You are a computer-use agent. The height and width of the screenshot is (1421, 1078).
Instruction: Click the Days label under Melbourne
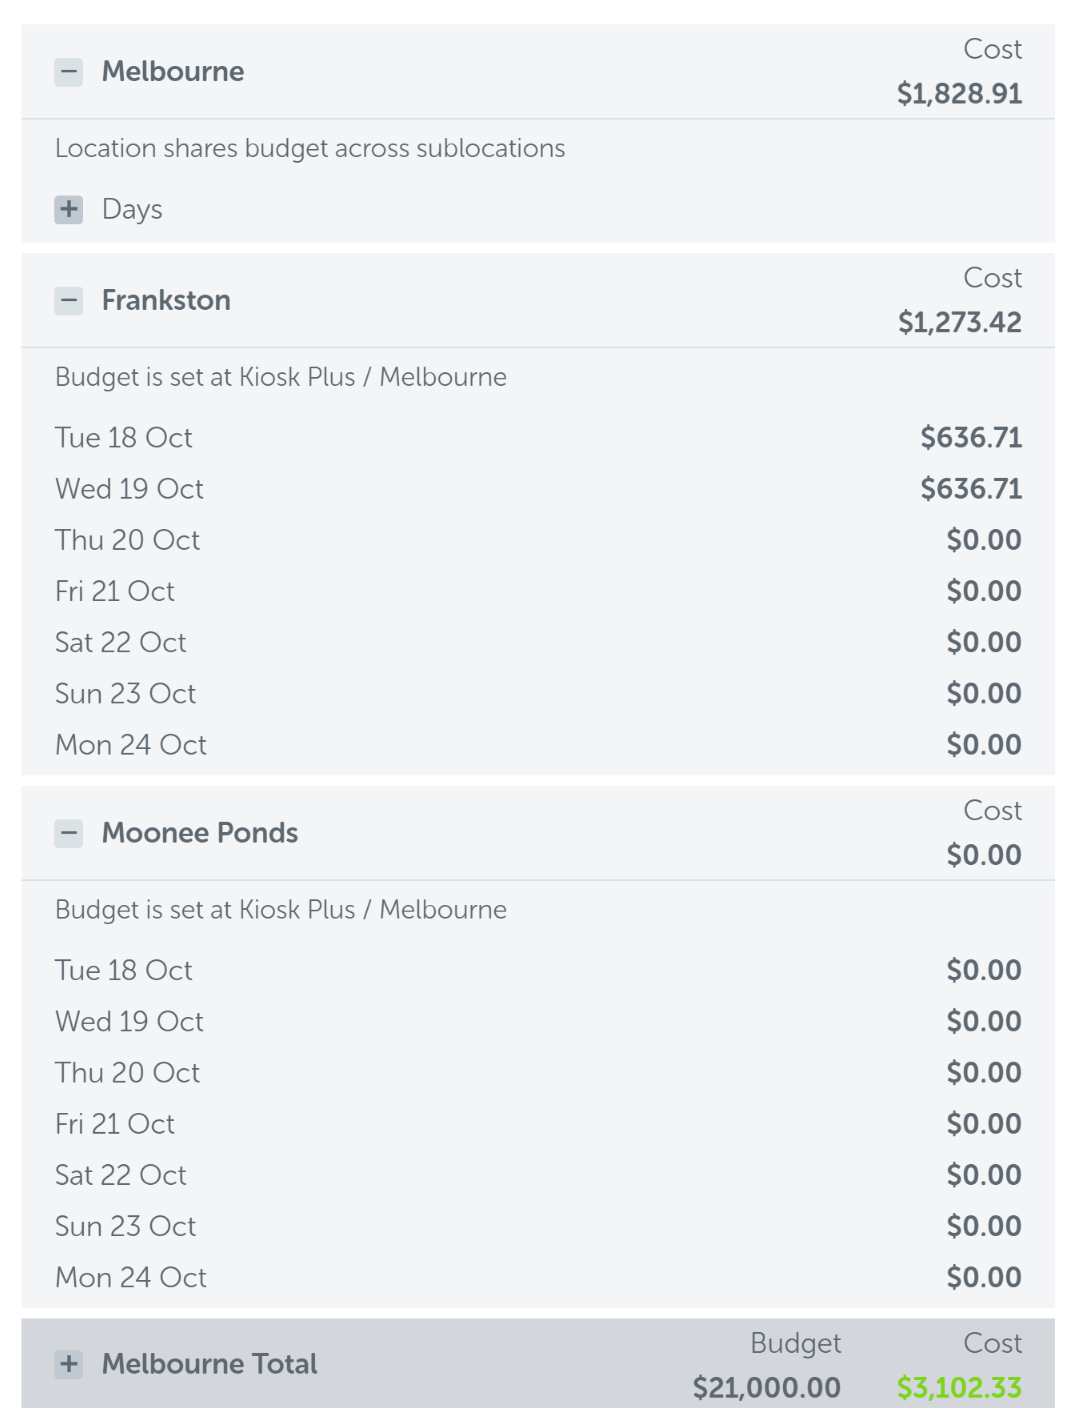[x=132, y=209]
